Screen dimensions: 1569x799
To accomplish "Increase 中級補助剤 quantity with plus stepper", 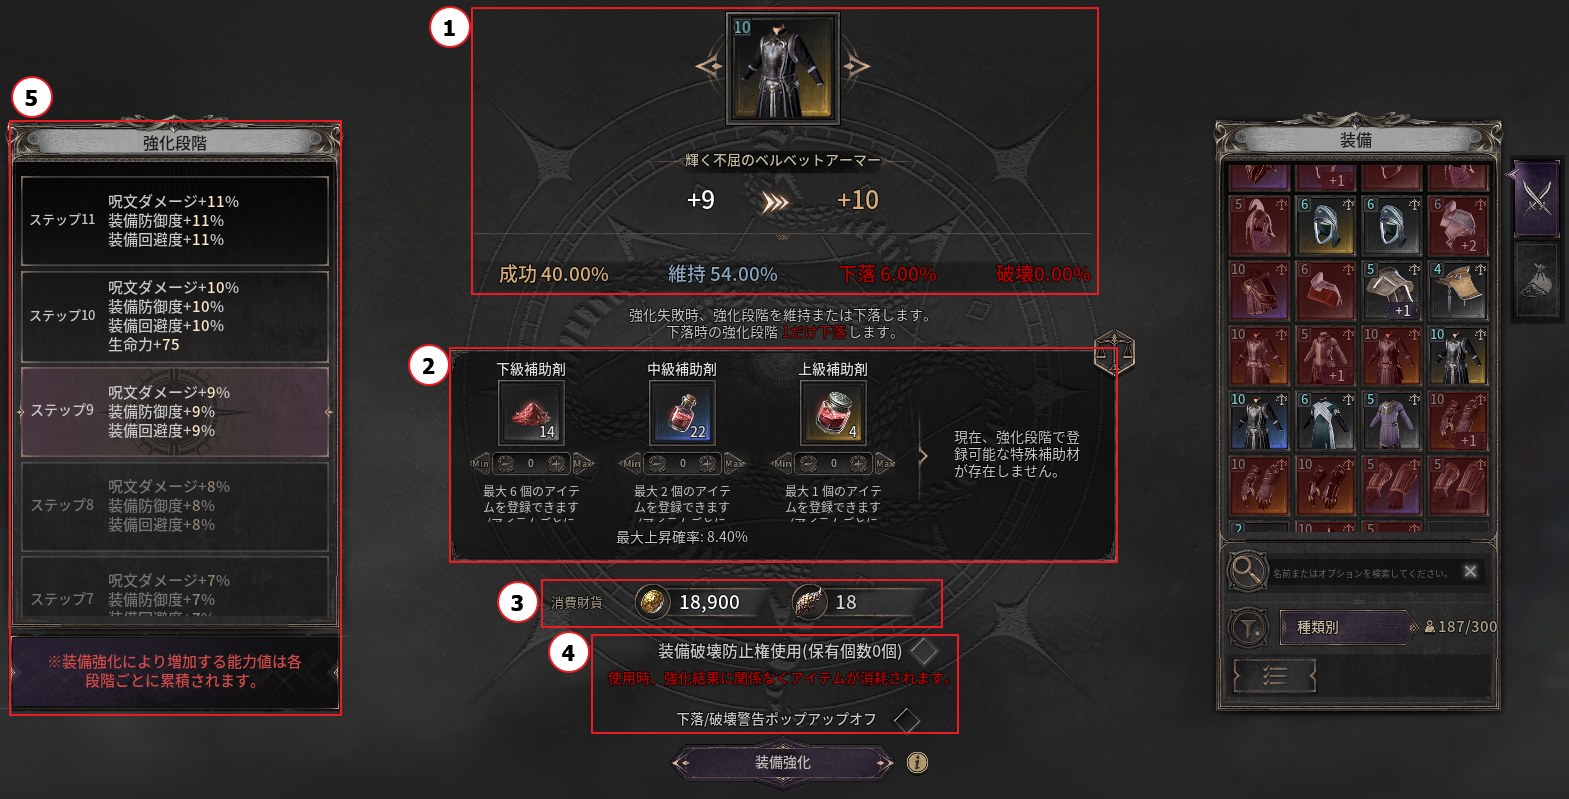I will 708,463.
